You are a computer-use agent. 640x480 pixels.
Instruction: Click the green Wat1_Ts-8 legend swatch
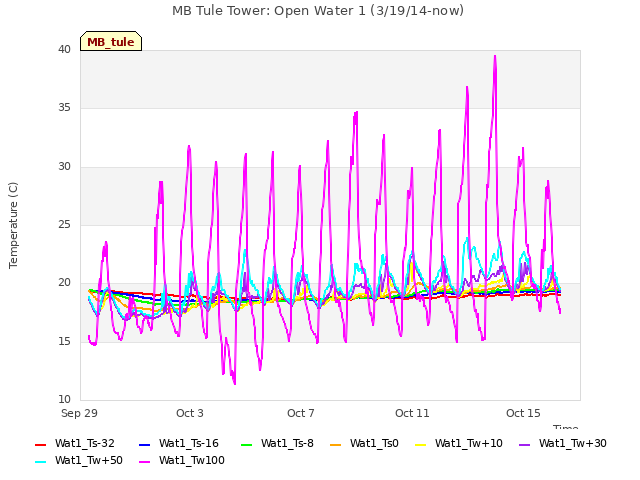247,444
